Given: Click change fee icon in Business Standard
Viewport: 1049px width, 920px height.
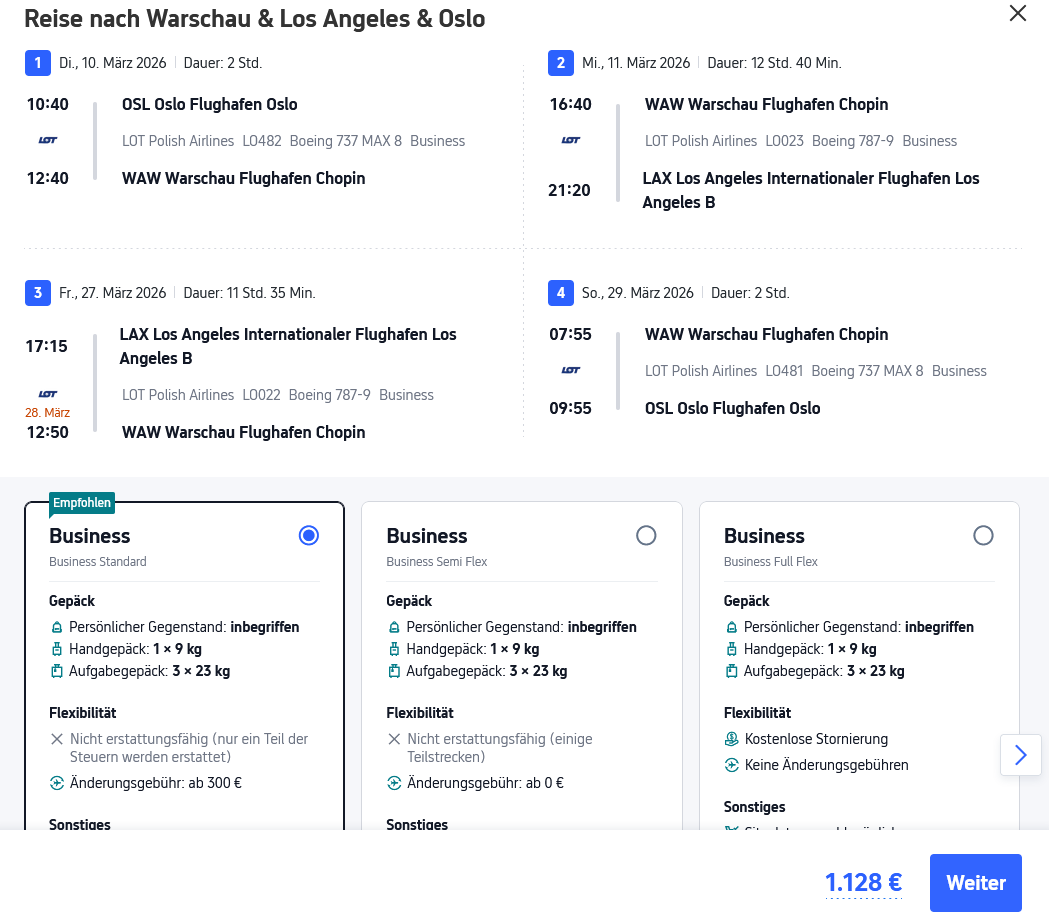Looking at the screenshot, I should click(x=57, y=783).
